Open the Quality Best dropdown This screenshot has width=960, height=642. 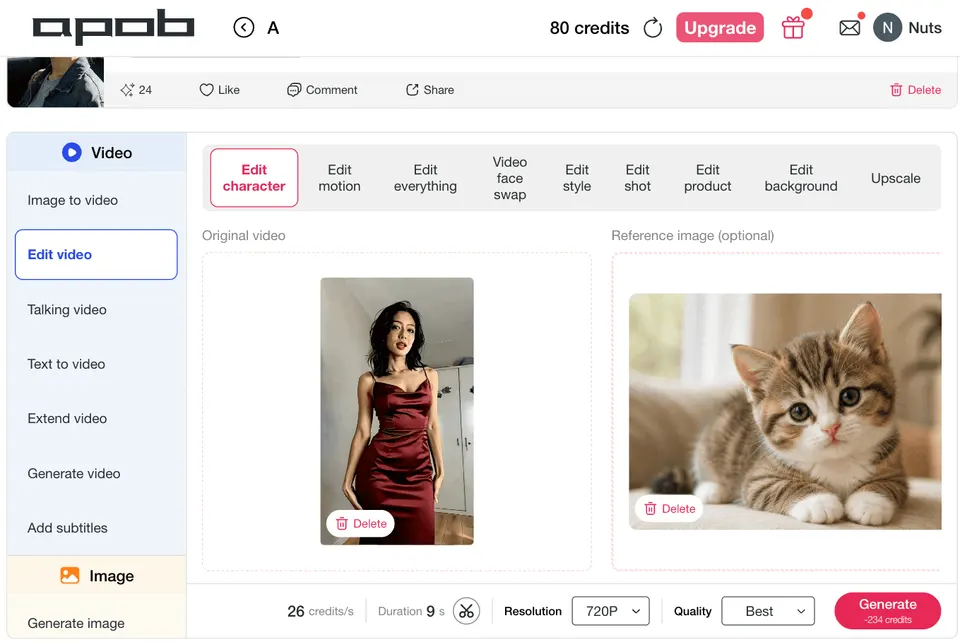pyautogui.click(x=768, y=611)
